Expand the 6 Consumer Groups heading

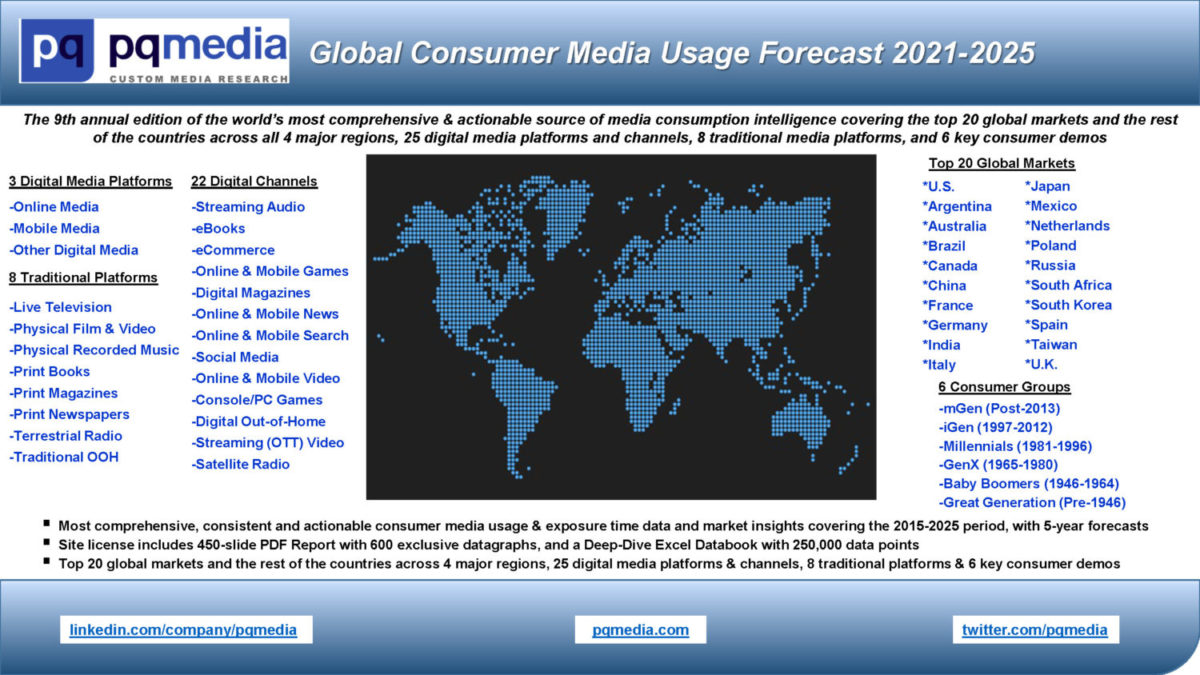coord(1005,386)
